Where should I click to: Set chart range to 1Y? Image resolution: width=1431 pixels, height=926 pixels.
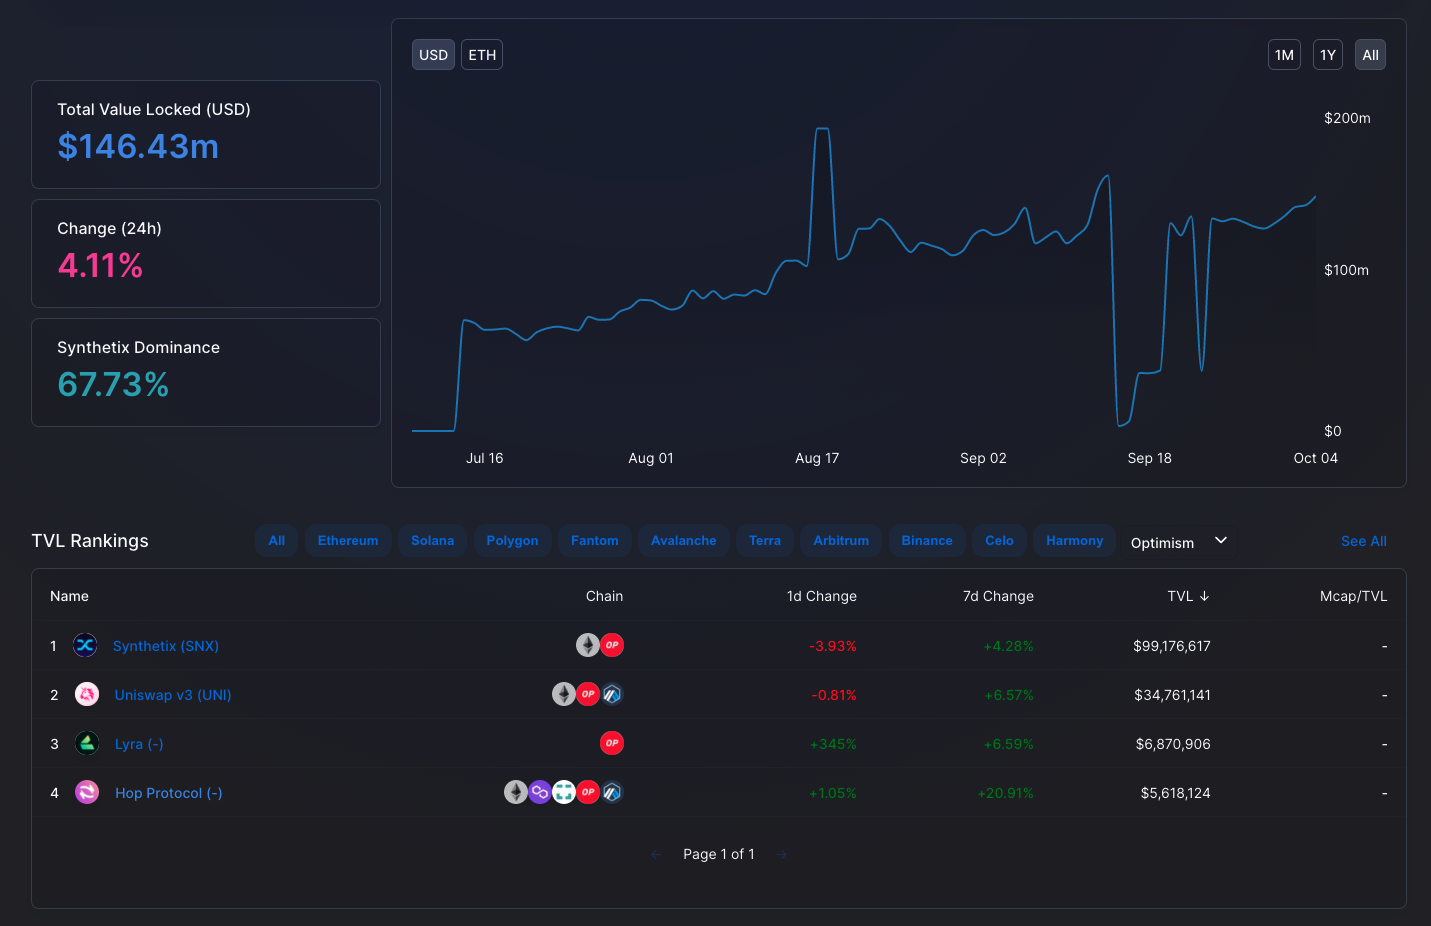coord(1328,55)
